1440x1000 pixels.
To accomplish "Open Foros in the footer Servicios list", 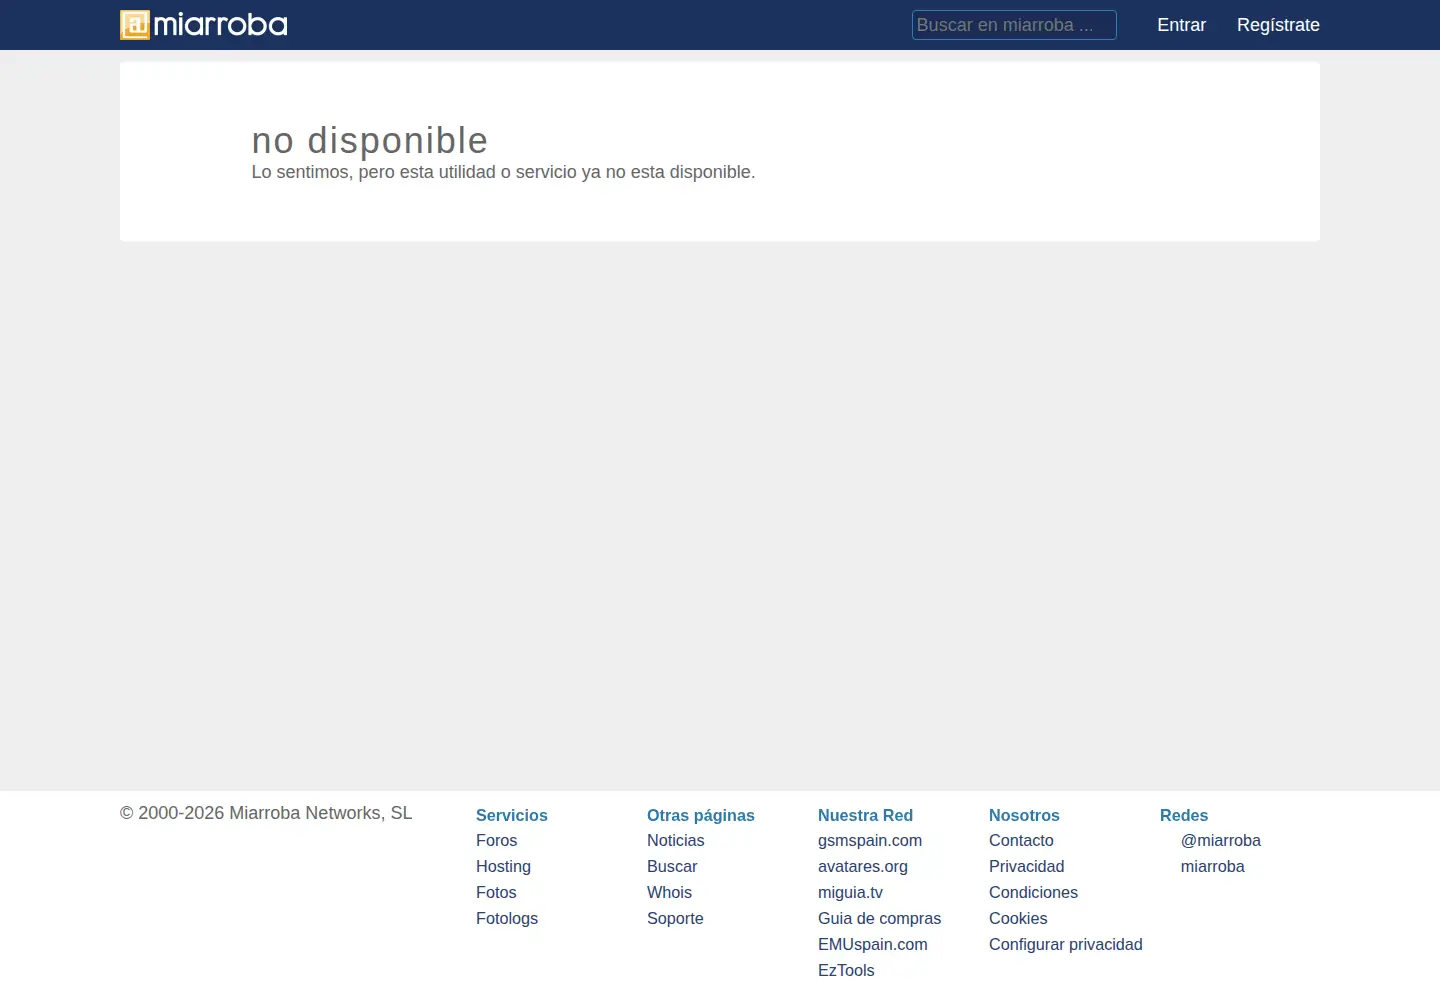I will click(x=497, y=841).
